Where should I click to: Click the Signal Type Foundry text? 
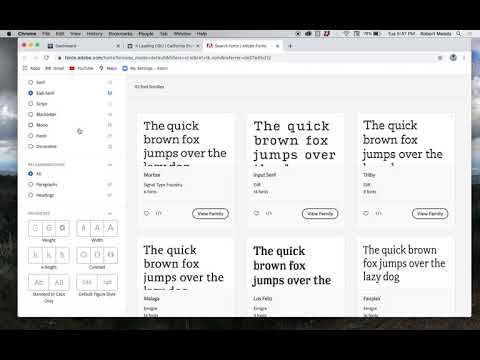(x=163, y=185)
